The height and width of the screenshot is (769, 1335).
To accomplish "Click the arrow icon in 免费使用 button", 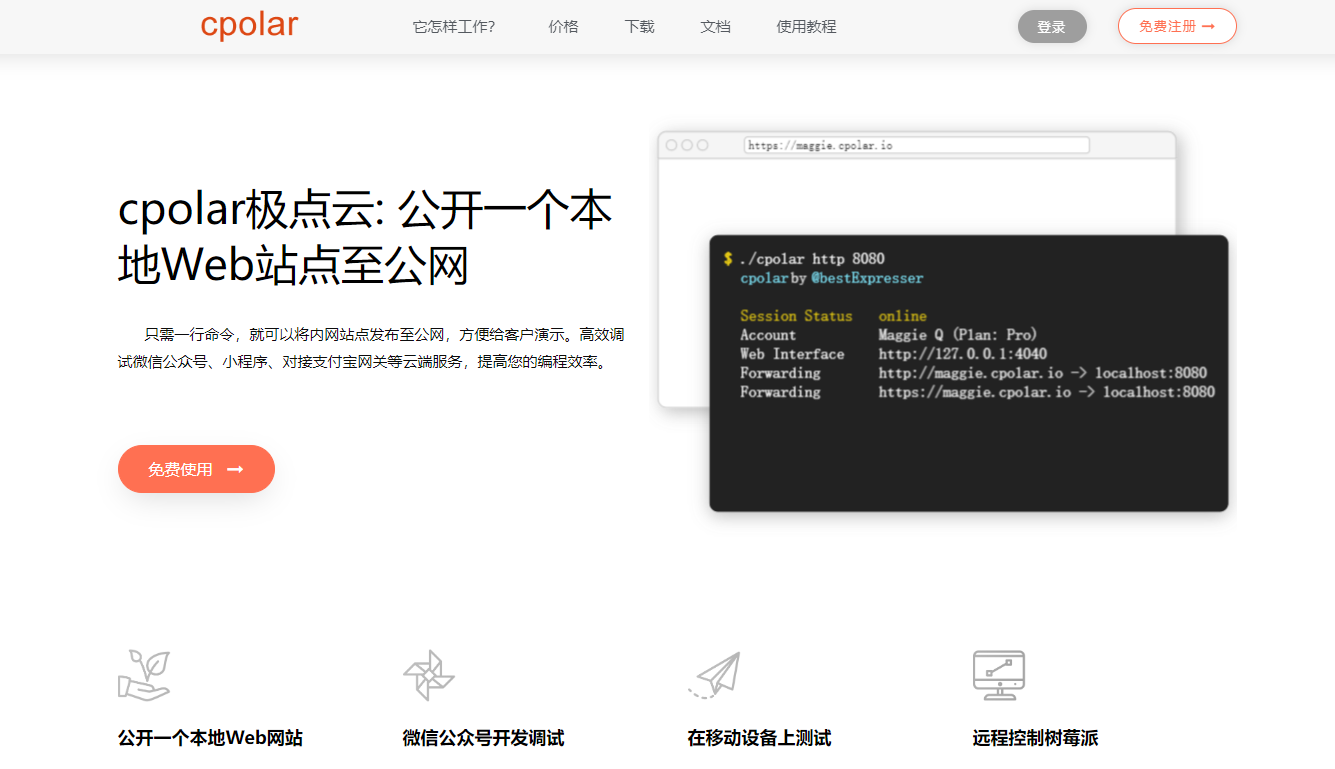I will [235, 469].
